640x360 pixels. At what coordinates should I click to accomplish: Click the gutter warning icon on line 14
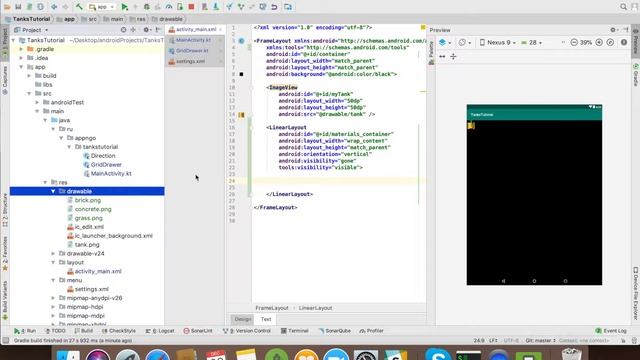click(241, 115)
